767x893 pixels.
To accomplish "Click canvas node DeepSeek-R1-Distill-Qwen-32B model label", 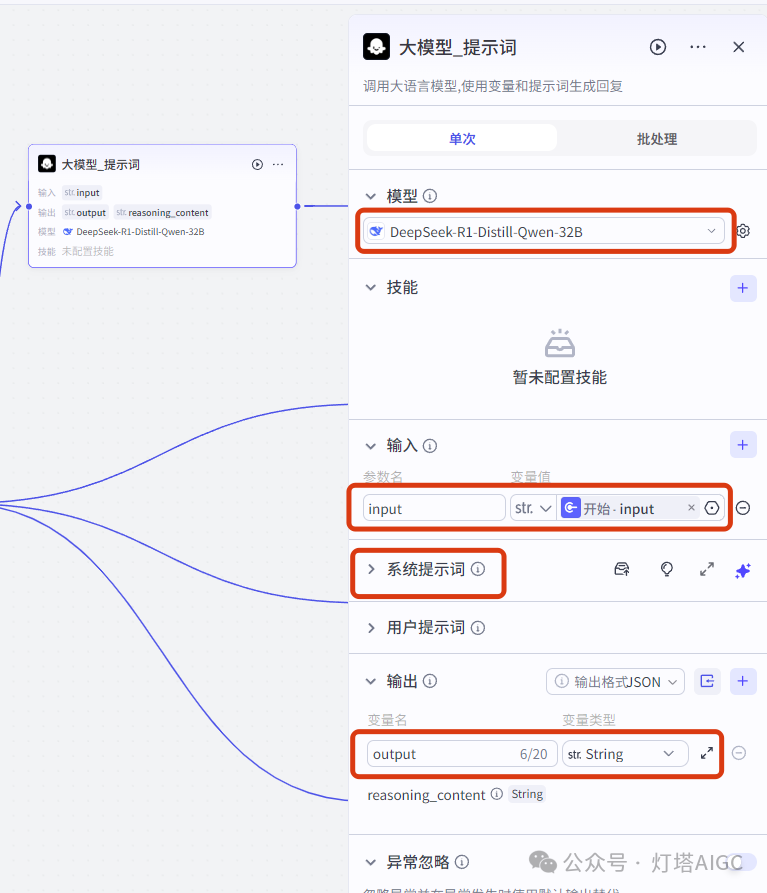I will tap(140, 232).
